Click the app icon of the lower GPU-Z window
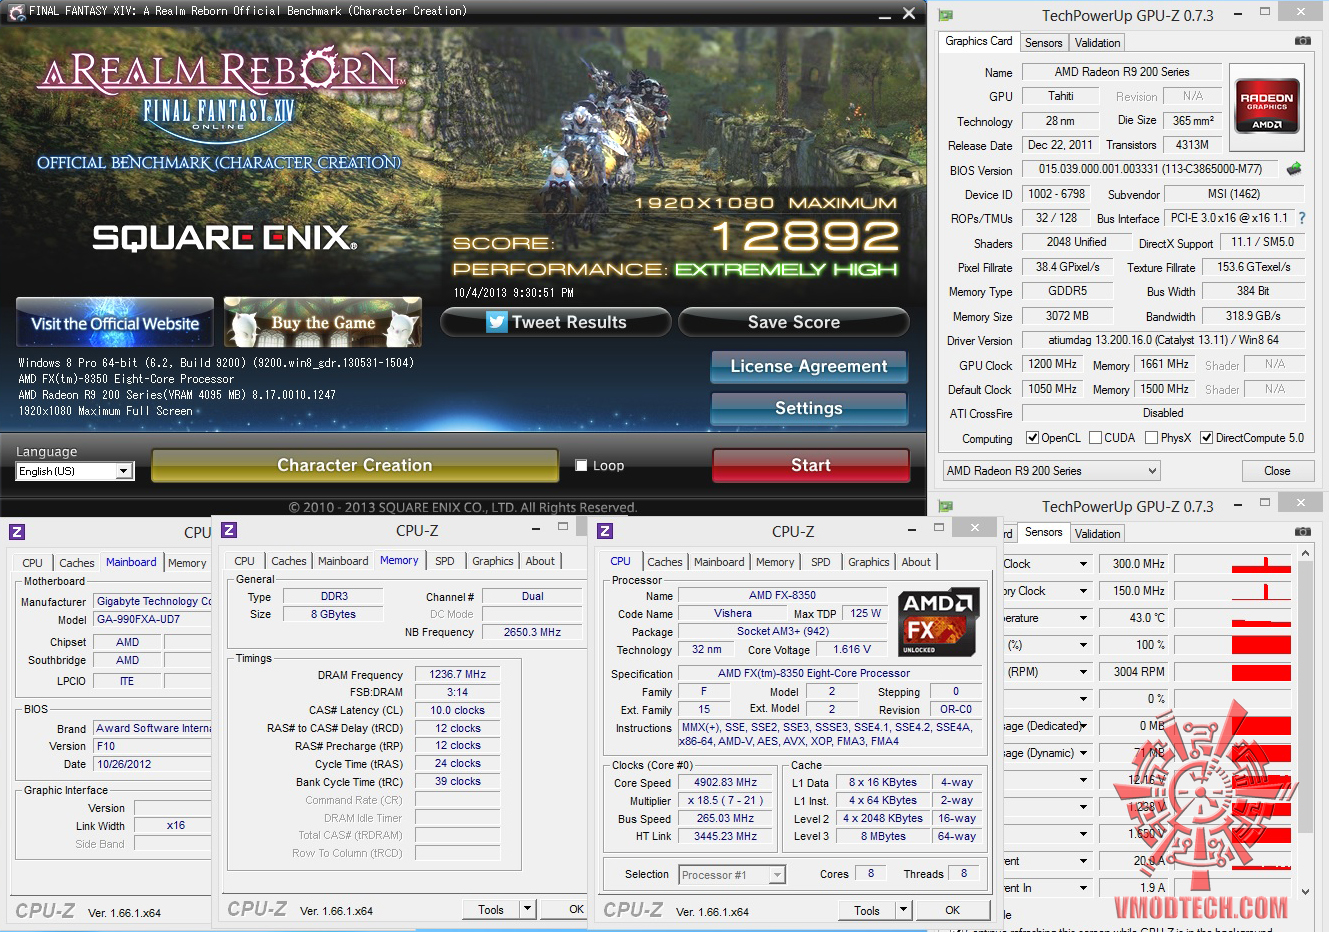The image size is (1329, 932). tap(946, 506)
